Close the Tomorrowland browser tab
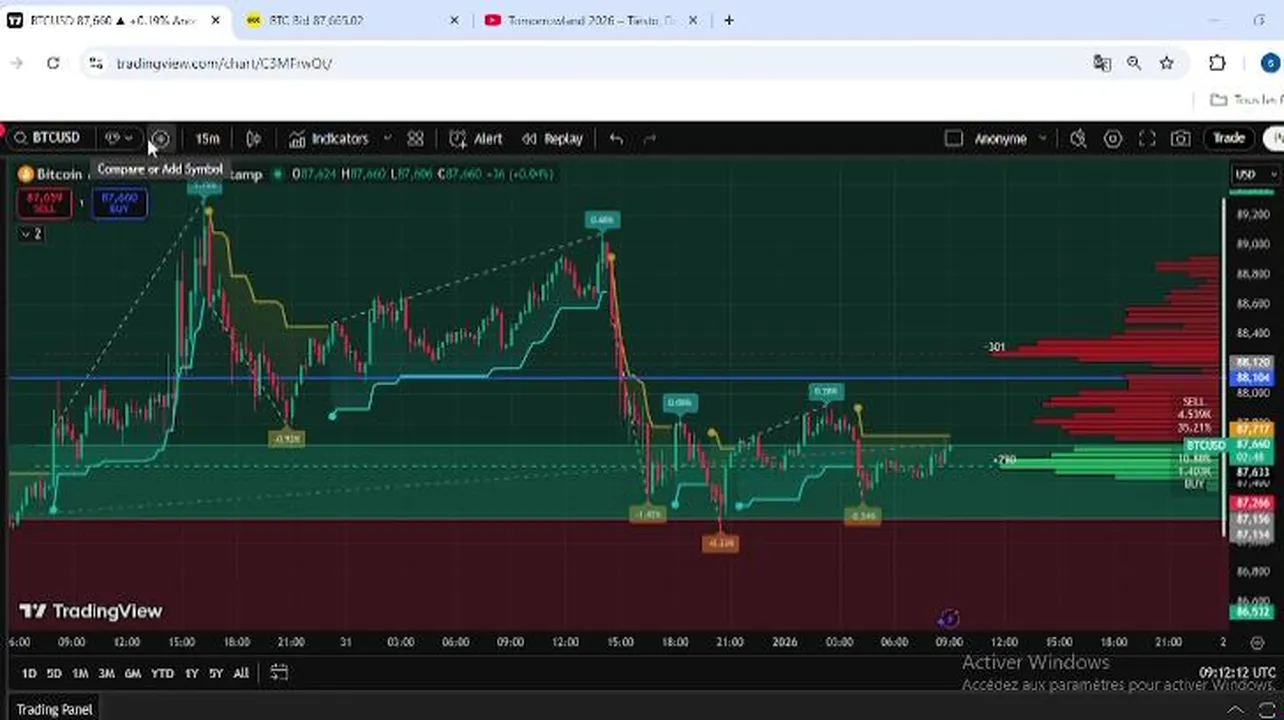Image resolution: width=1284 pixels, height=720 pixels. click(694, 20)
